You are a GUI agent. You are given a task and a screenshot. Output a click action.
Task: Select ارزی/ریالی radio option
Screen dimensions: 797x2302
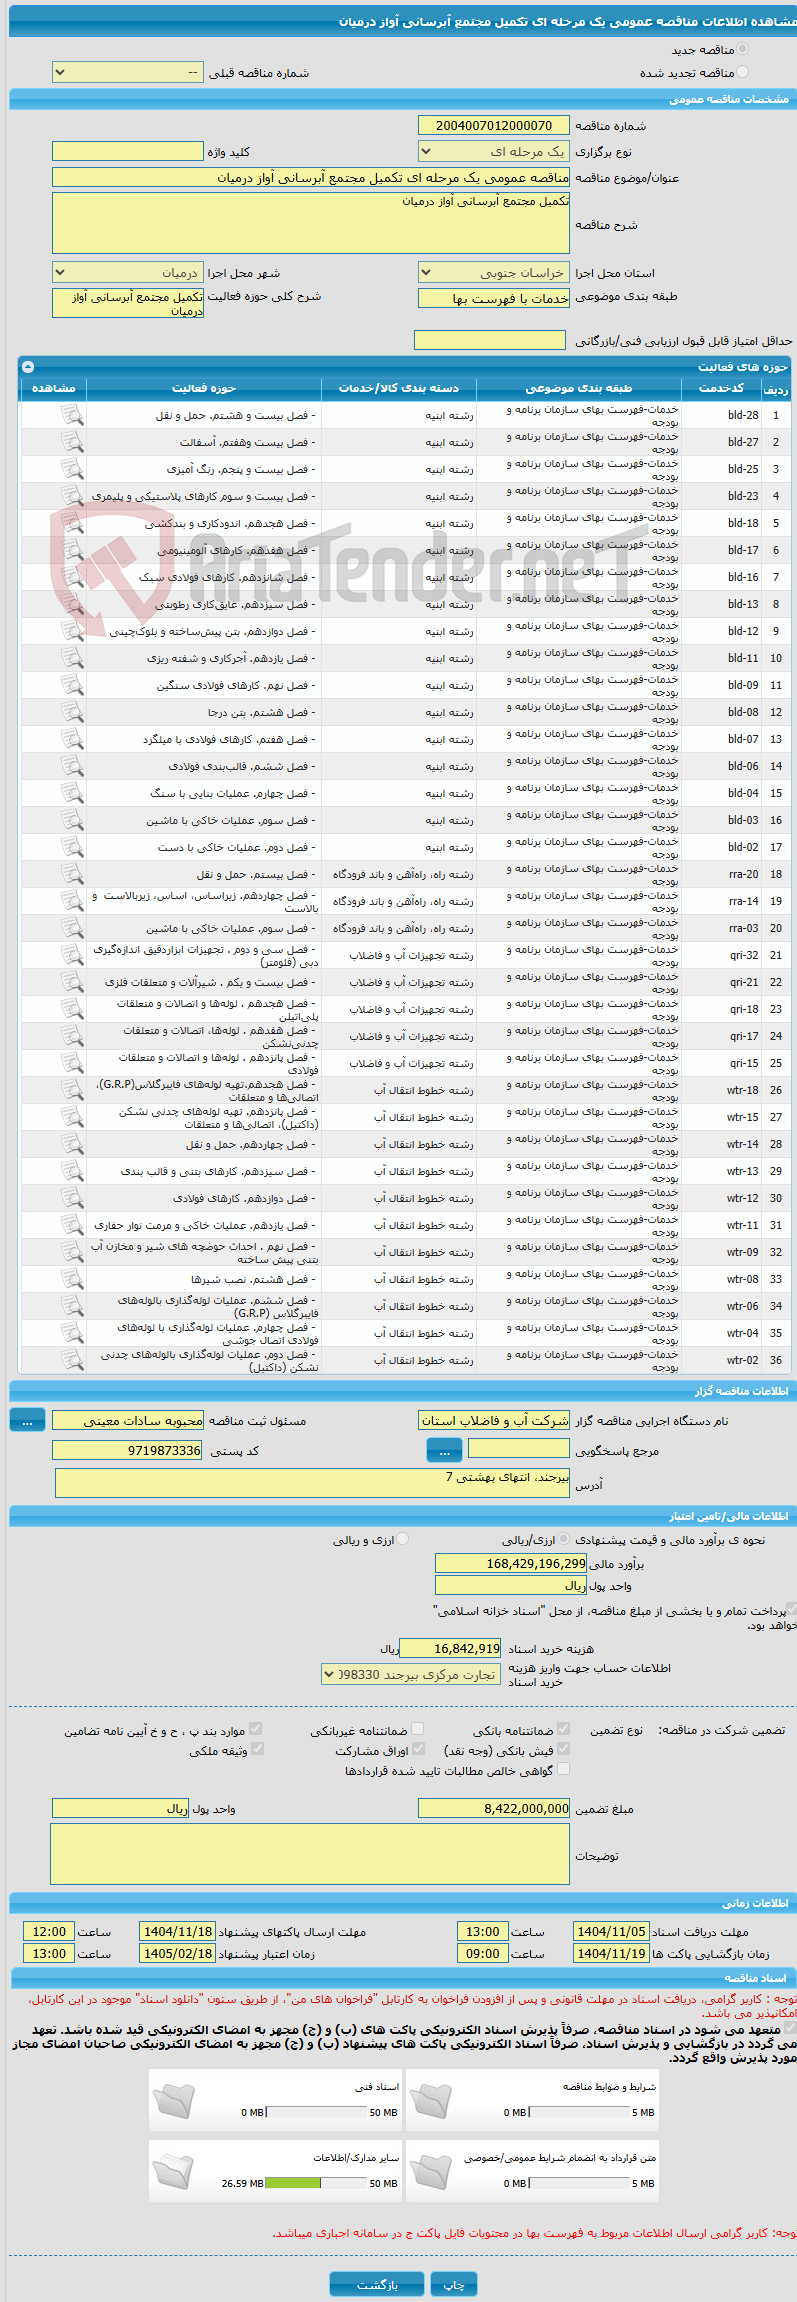tap(565, 1539)
